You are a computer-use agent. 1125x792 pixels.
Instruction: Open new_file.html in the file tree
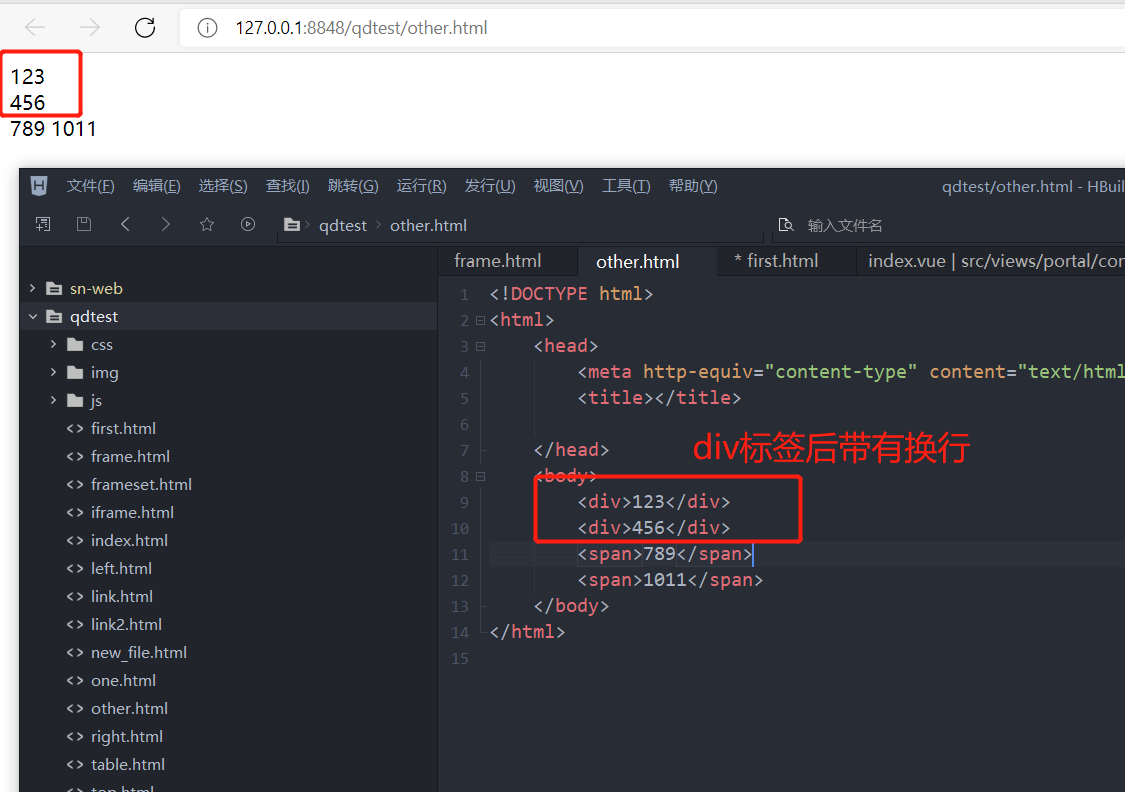tap(138, 652)
